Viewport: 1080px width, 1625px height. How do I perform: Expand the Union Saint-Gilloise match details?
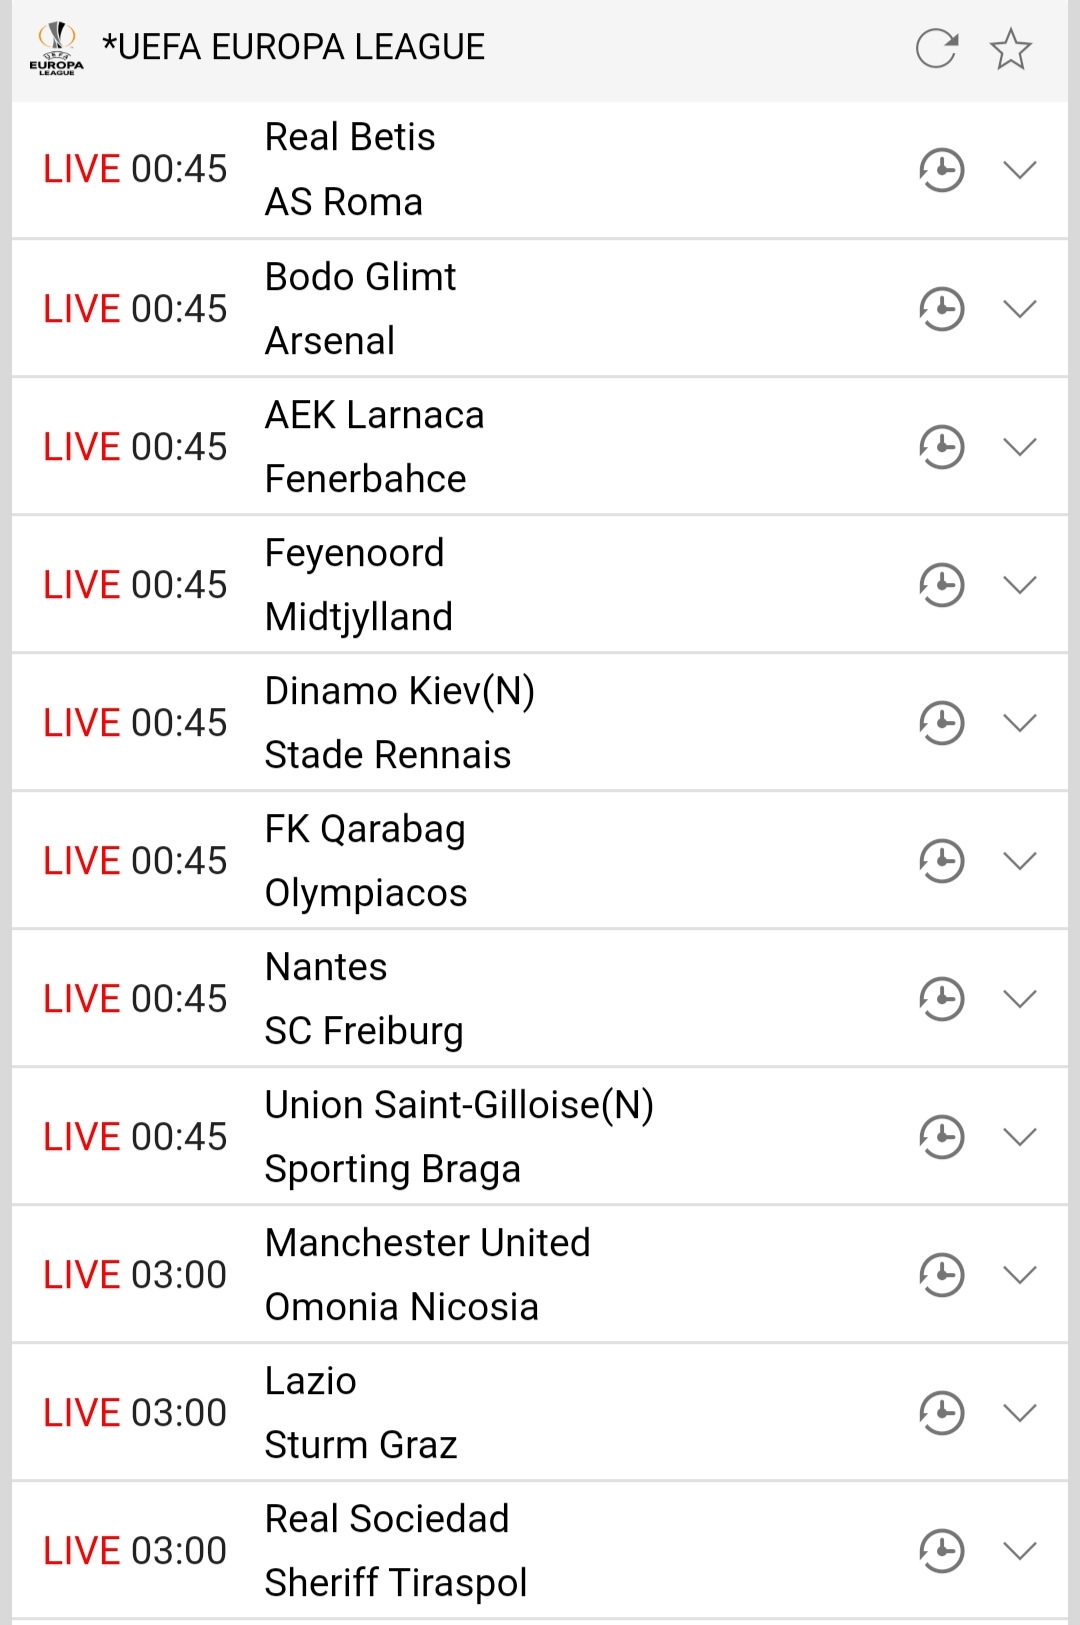pyautogui.click(x=1019, y=1136)
